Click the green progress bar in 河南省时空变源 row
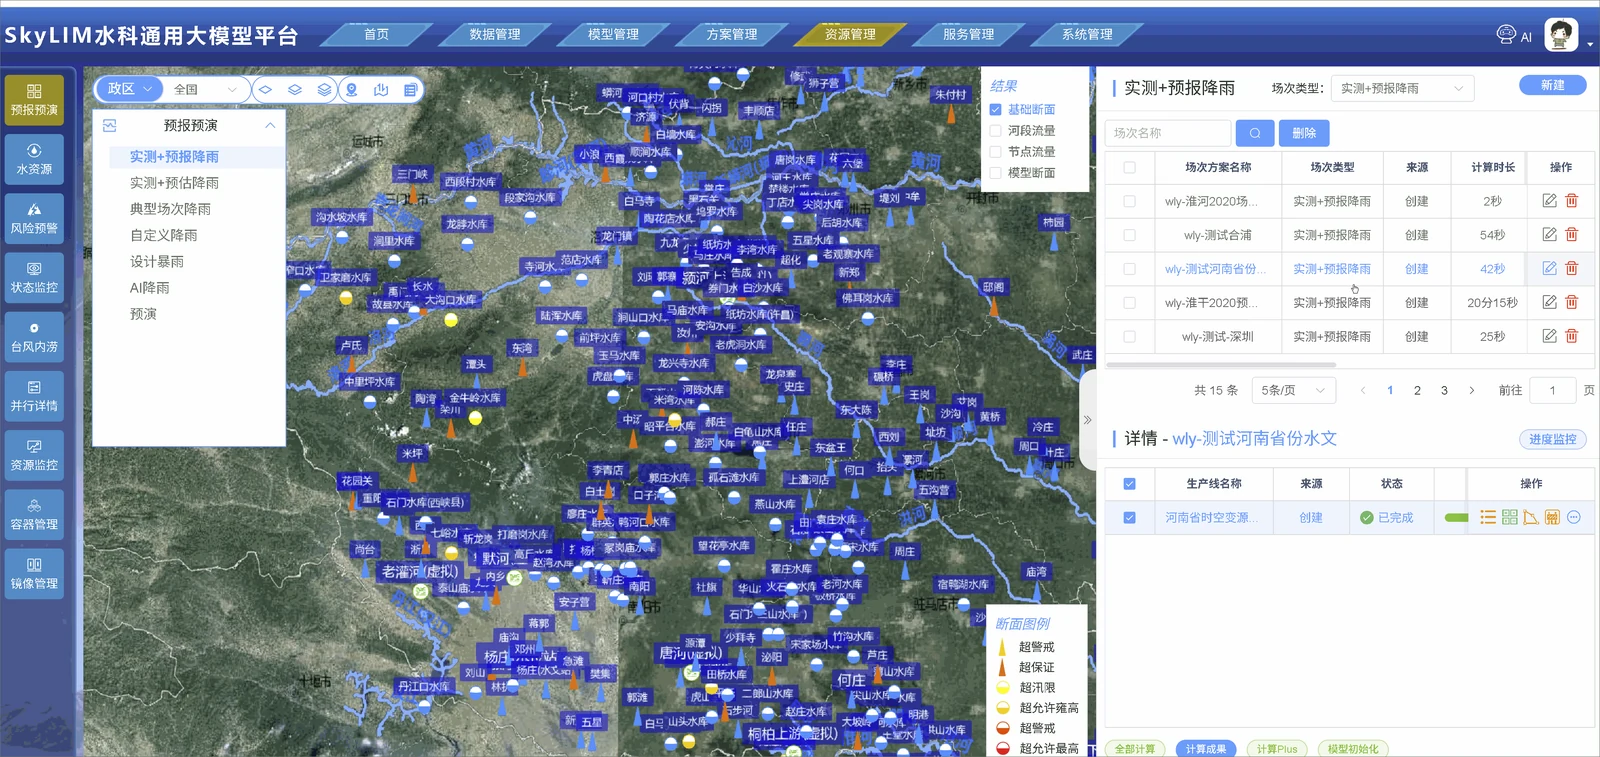1600x757 pixels. click(1457, 517)
